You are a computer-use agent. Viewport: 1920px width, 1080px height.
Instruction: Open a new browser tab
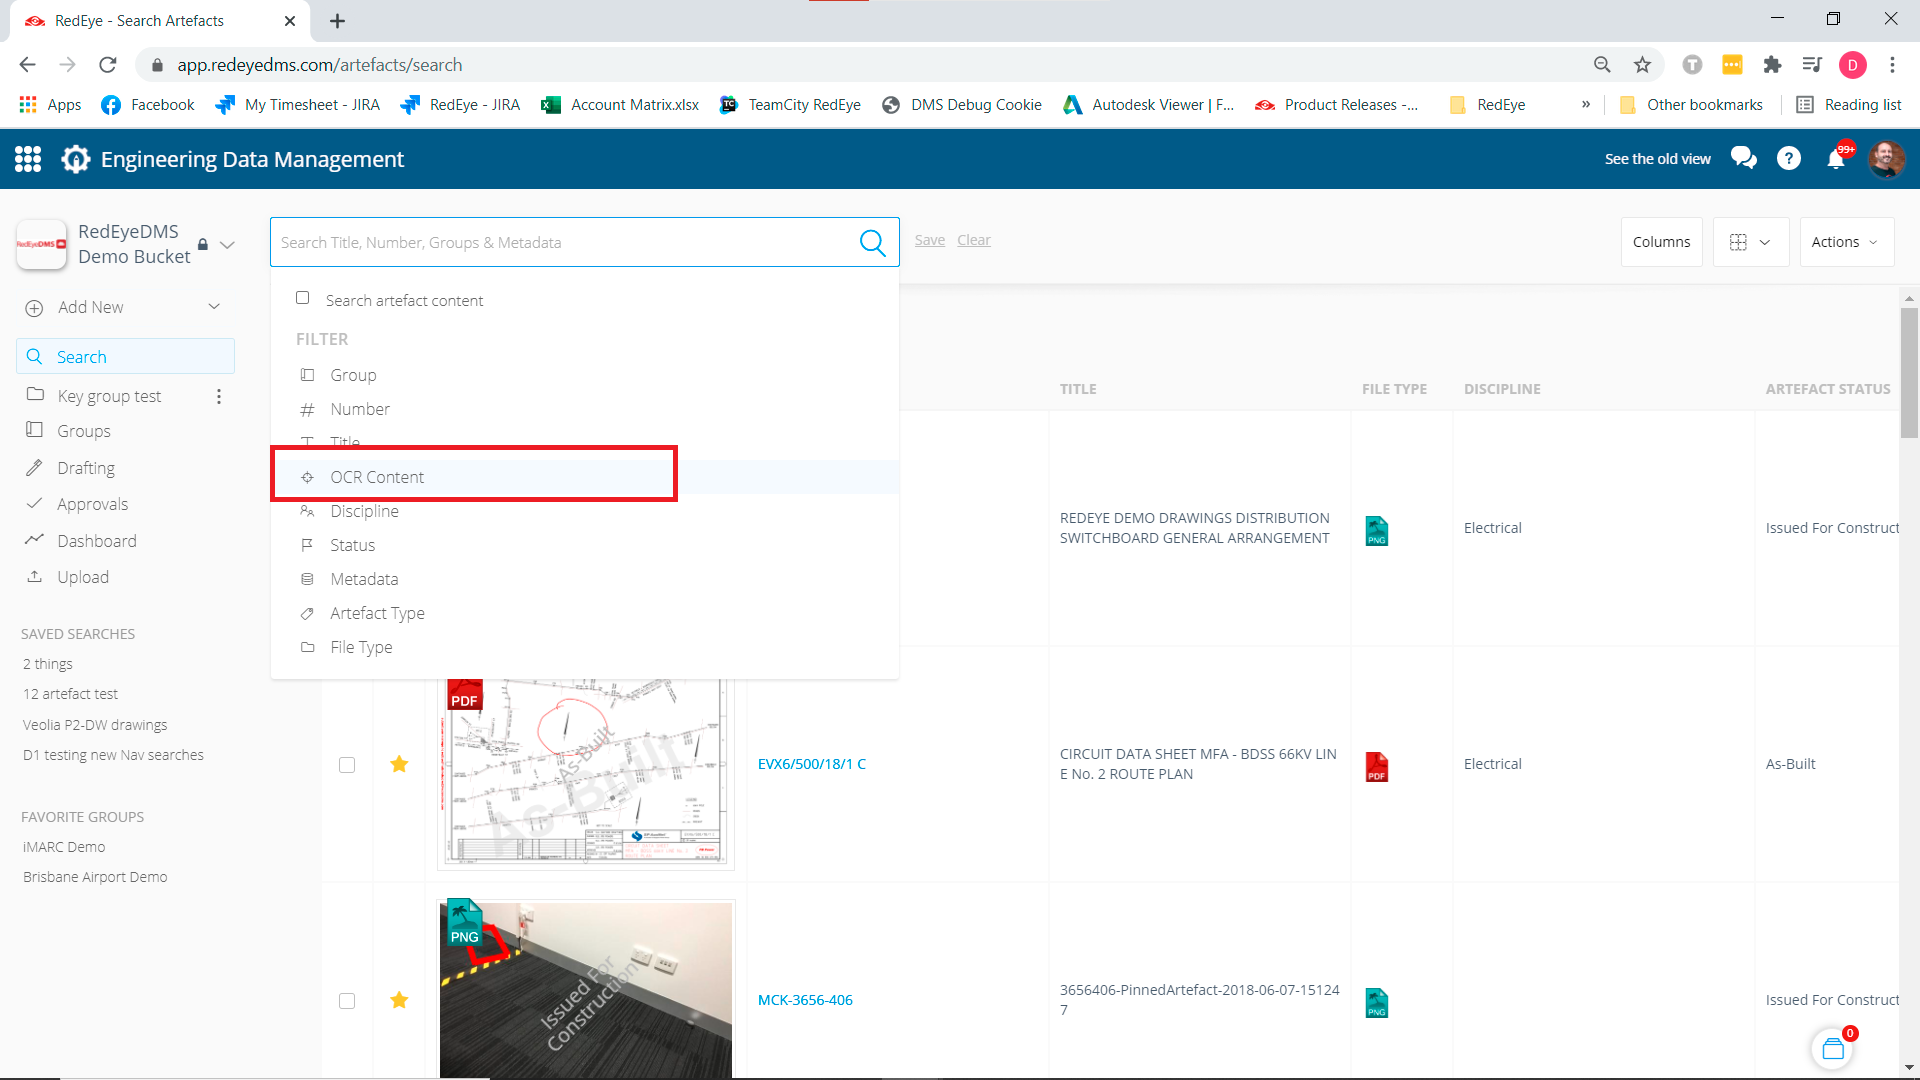tap(337, 21)
